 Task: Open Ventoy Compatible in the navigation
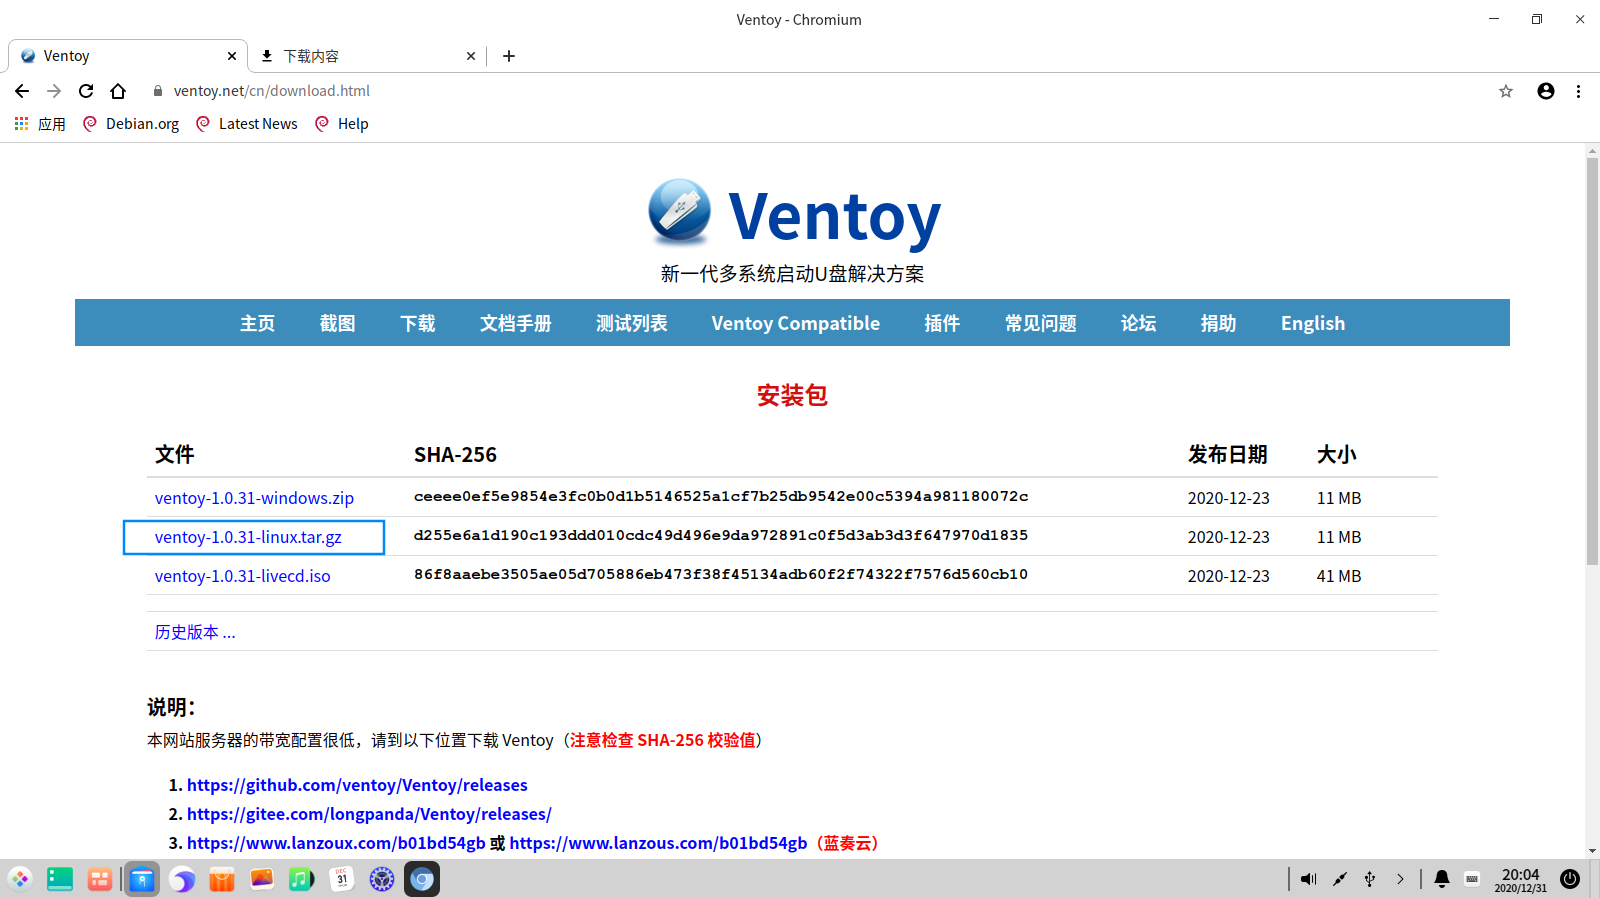tap(796, 323)
